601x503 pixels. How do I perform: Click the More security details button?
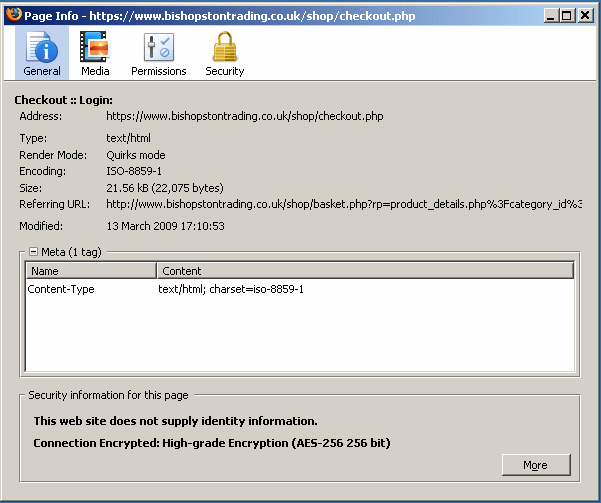tap(536, 465)
